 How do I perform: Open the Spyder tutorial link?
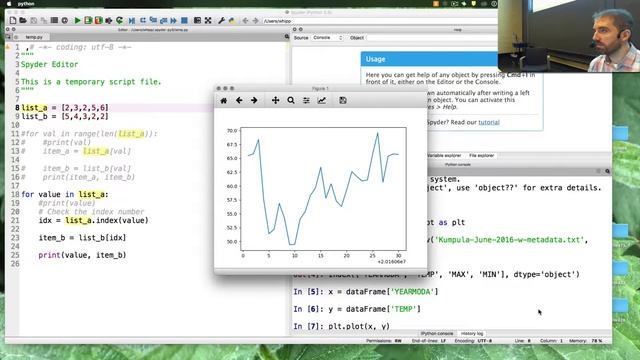(489, 122)
